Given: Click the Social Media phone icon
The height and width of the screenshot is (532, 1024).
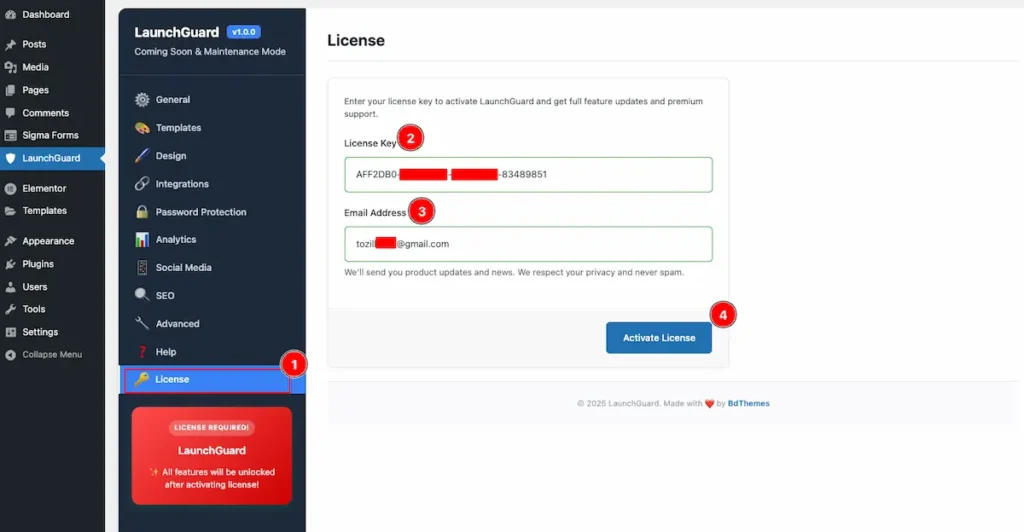Looking at the screenshot, I should (142, 268).
